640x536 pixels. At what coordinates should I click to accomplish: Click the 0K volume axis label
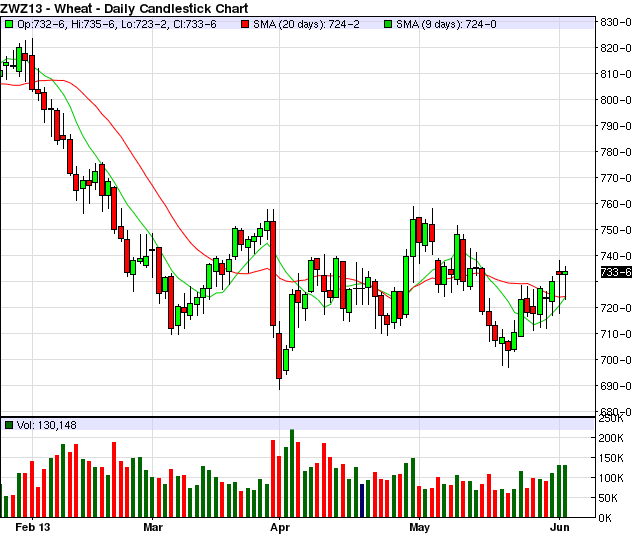click(x=605, y=518)
